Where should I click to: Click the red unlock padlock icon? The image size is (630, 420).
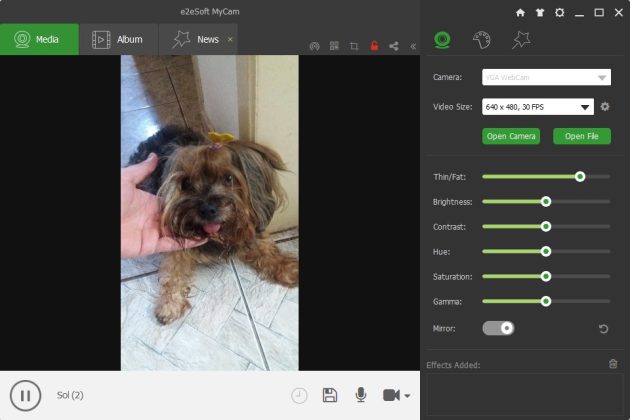(x=374, y=46)
